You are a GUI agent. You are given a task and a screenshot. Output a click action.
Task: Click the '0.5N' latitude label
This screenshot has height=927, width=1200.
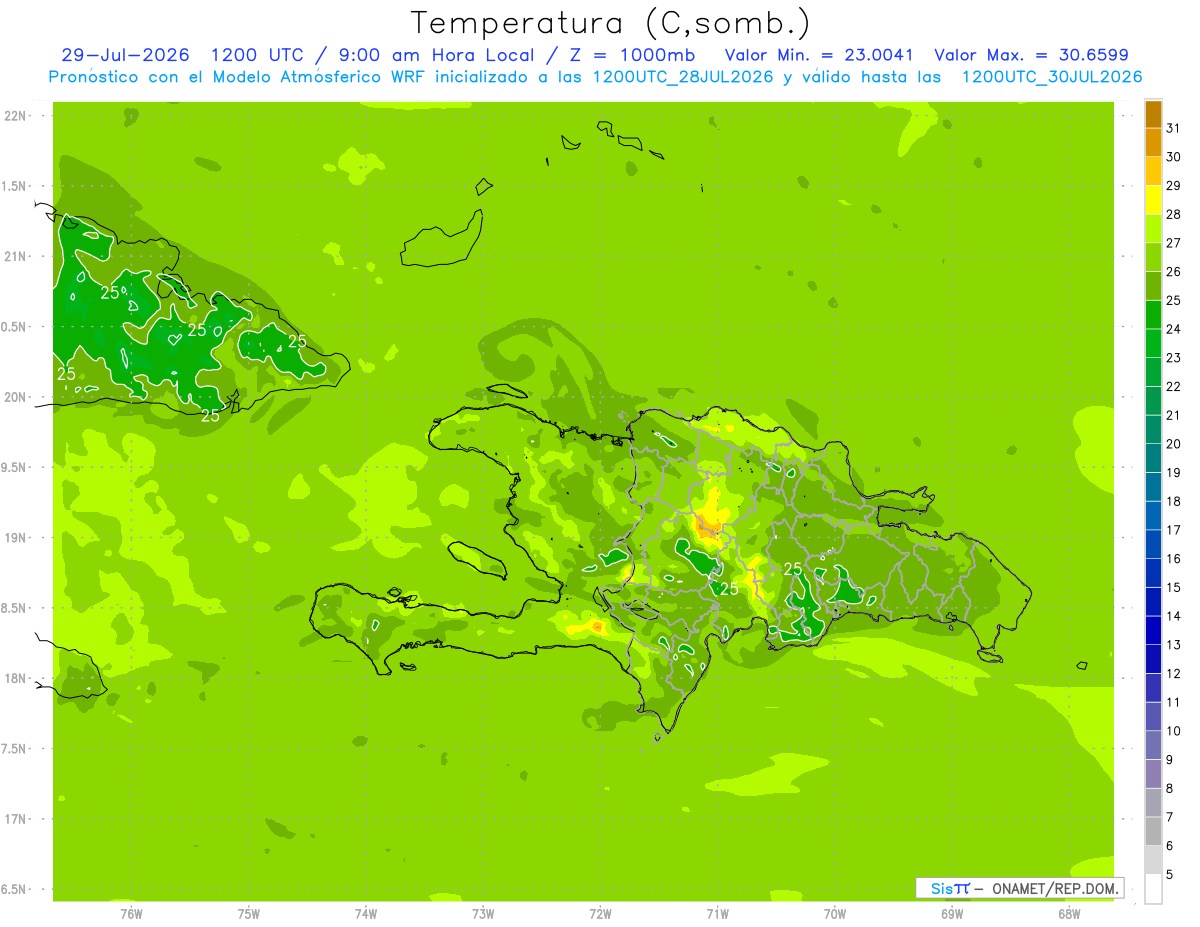click(15, 327)
